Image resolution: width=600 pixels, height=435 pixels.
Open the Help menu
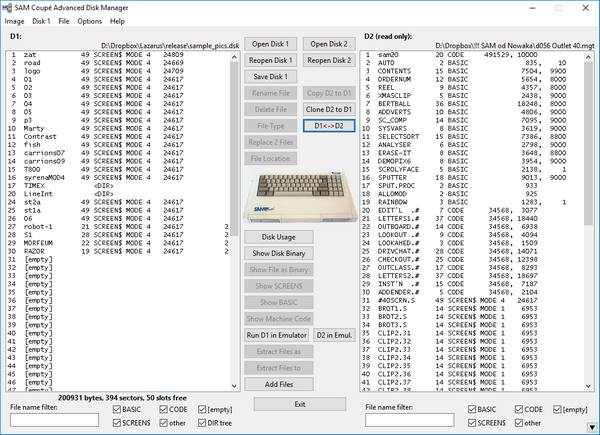tap(117, 21)
